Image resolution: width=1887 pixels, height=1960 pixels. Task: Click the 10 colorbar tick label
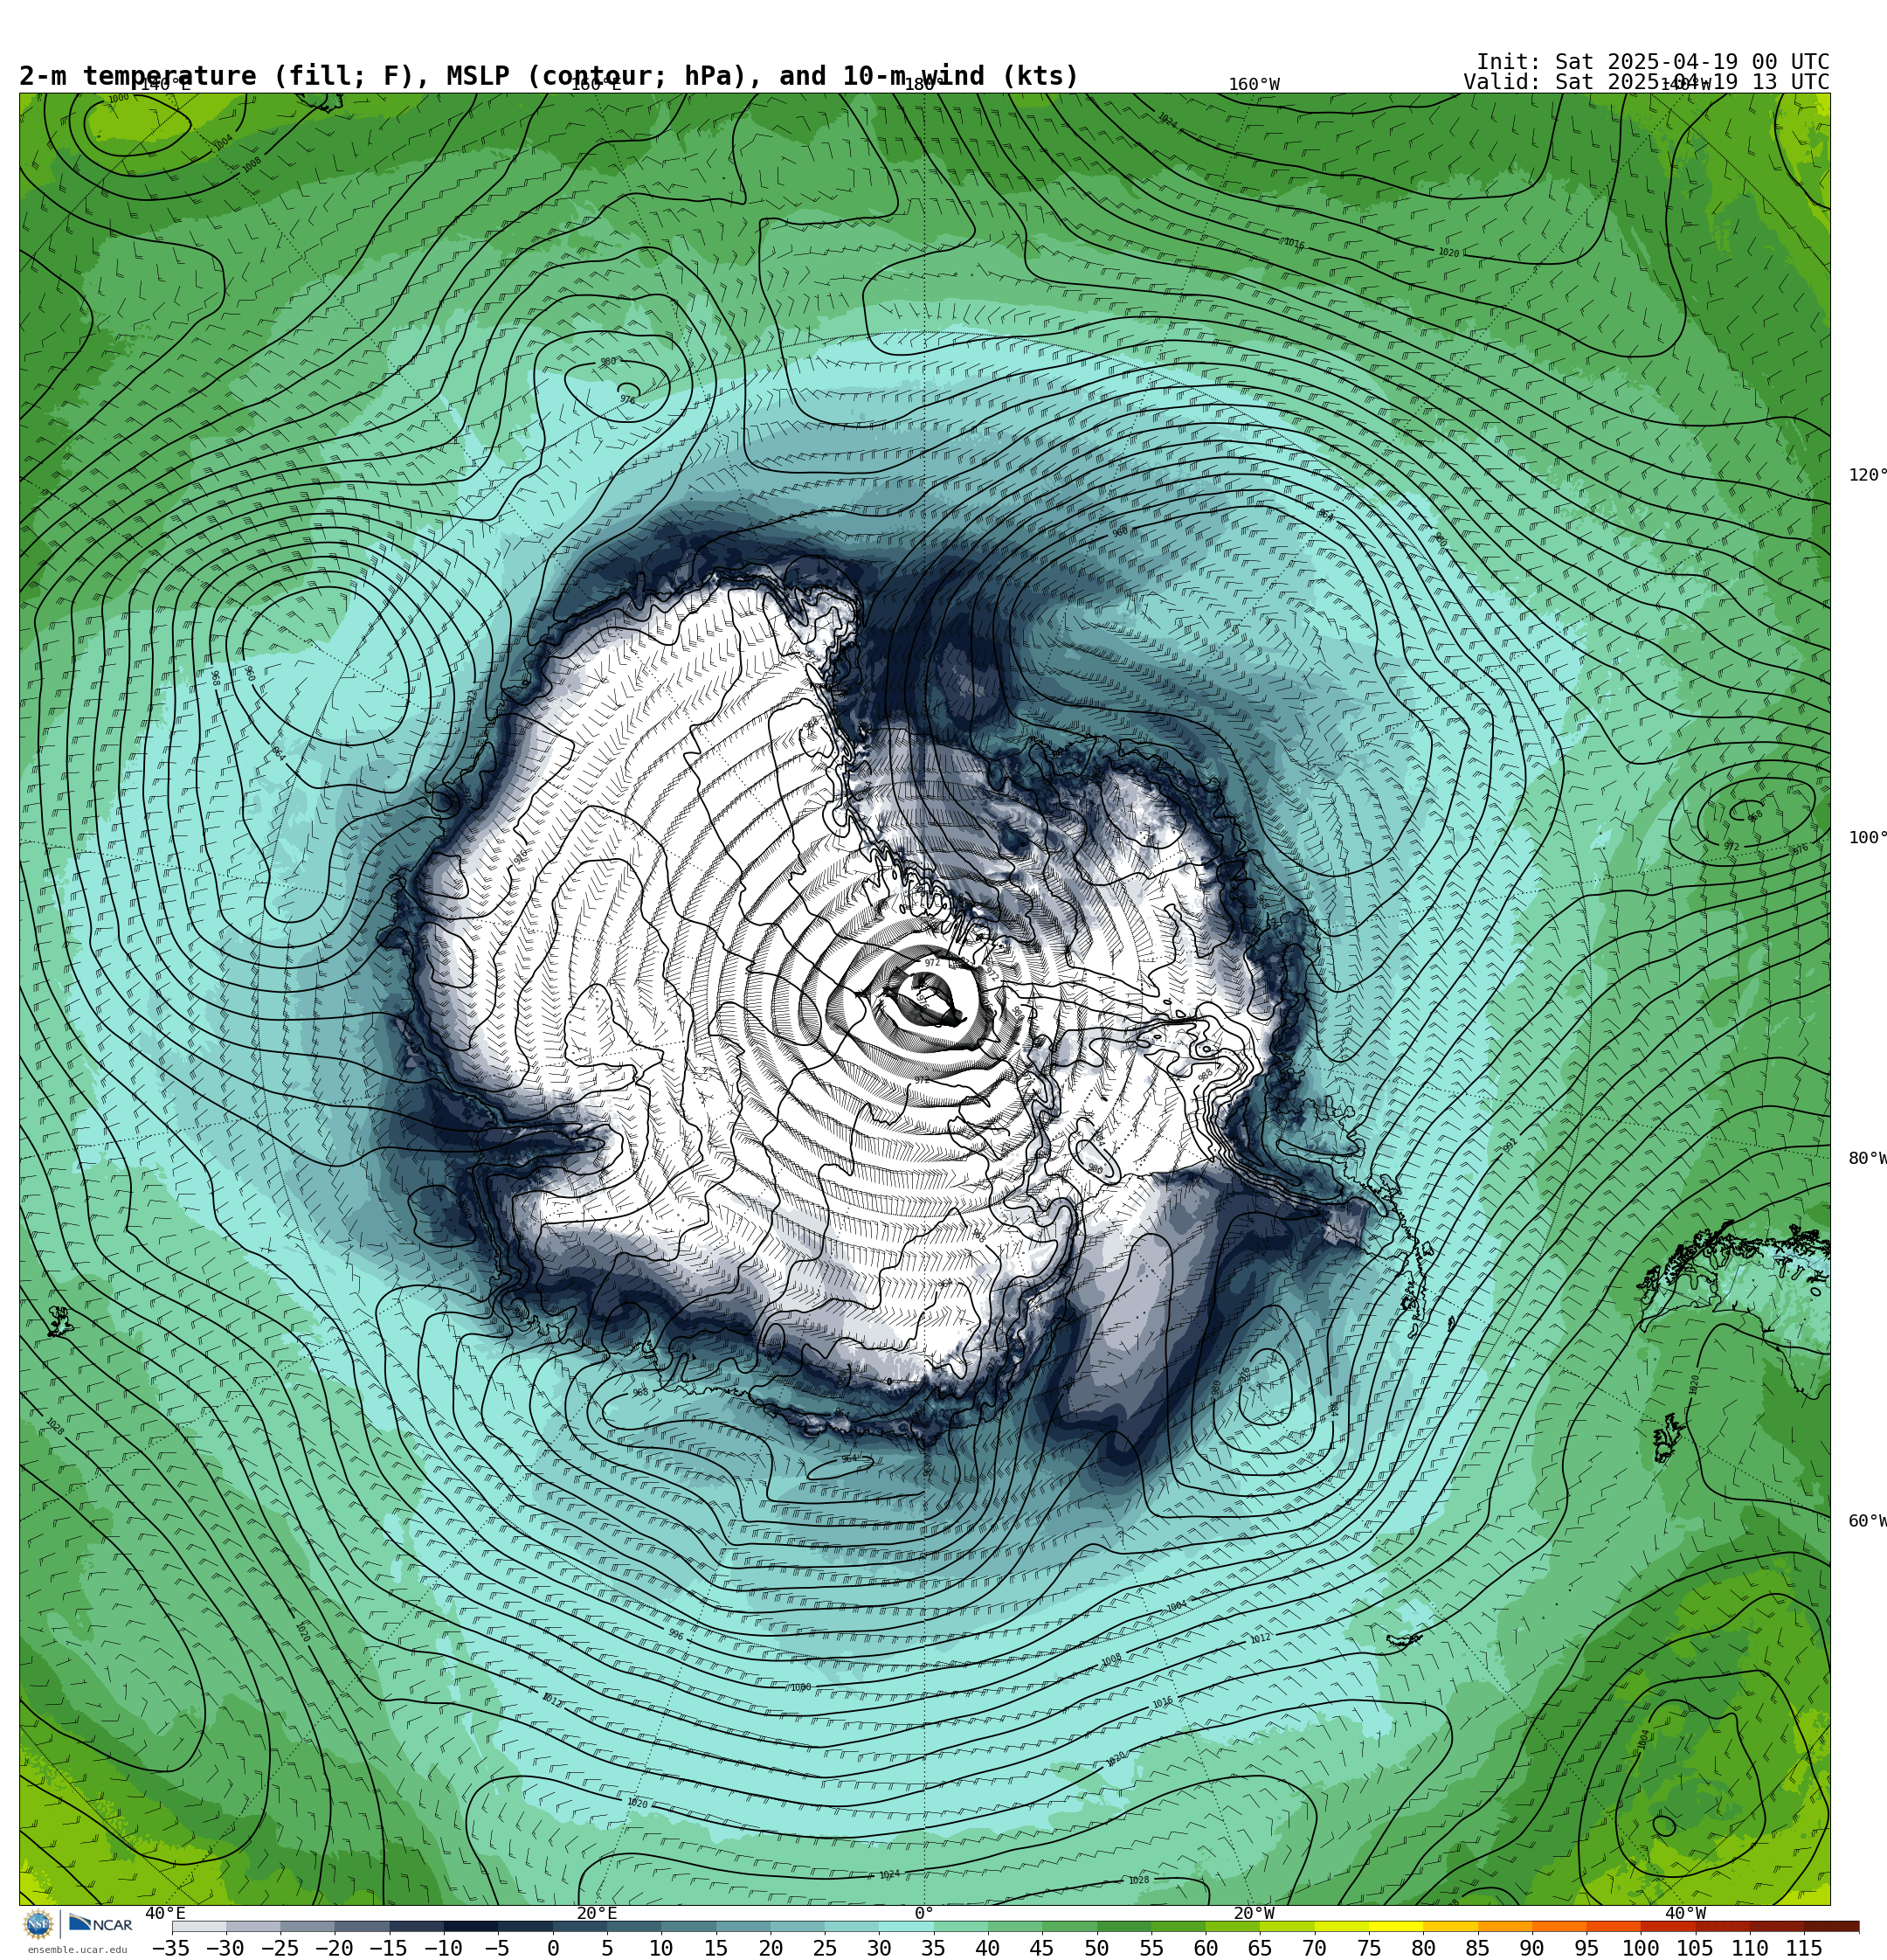[661, 1949]
